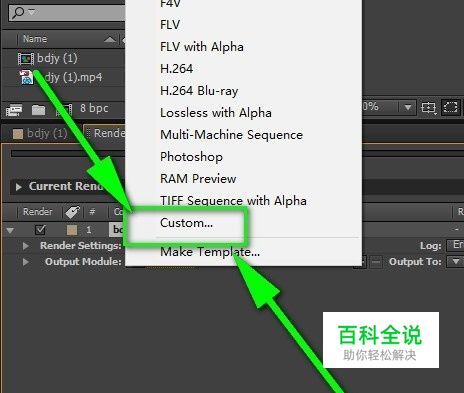Select Make Template... menu entry
The width and height of the screenshot is (464, 393).
(x=210, y=252)
